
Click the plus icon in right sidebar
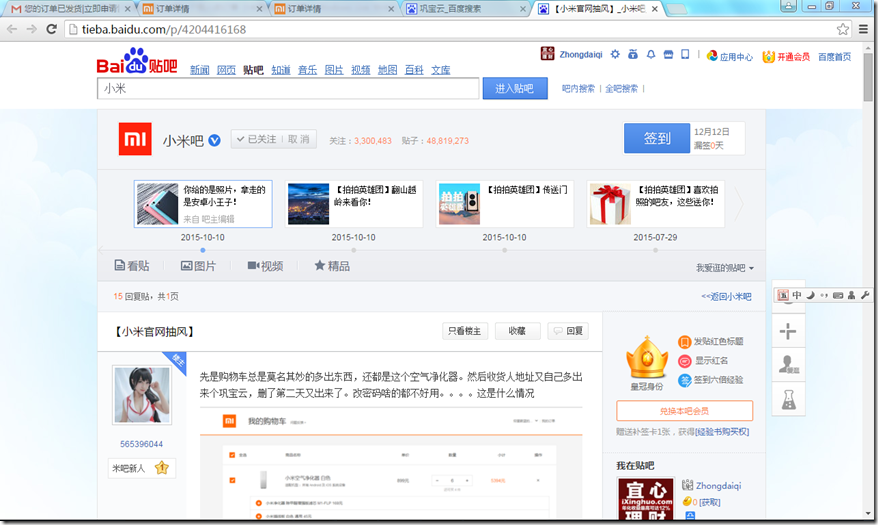click(788, 331)
